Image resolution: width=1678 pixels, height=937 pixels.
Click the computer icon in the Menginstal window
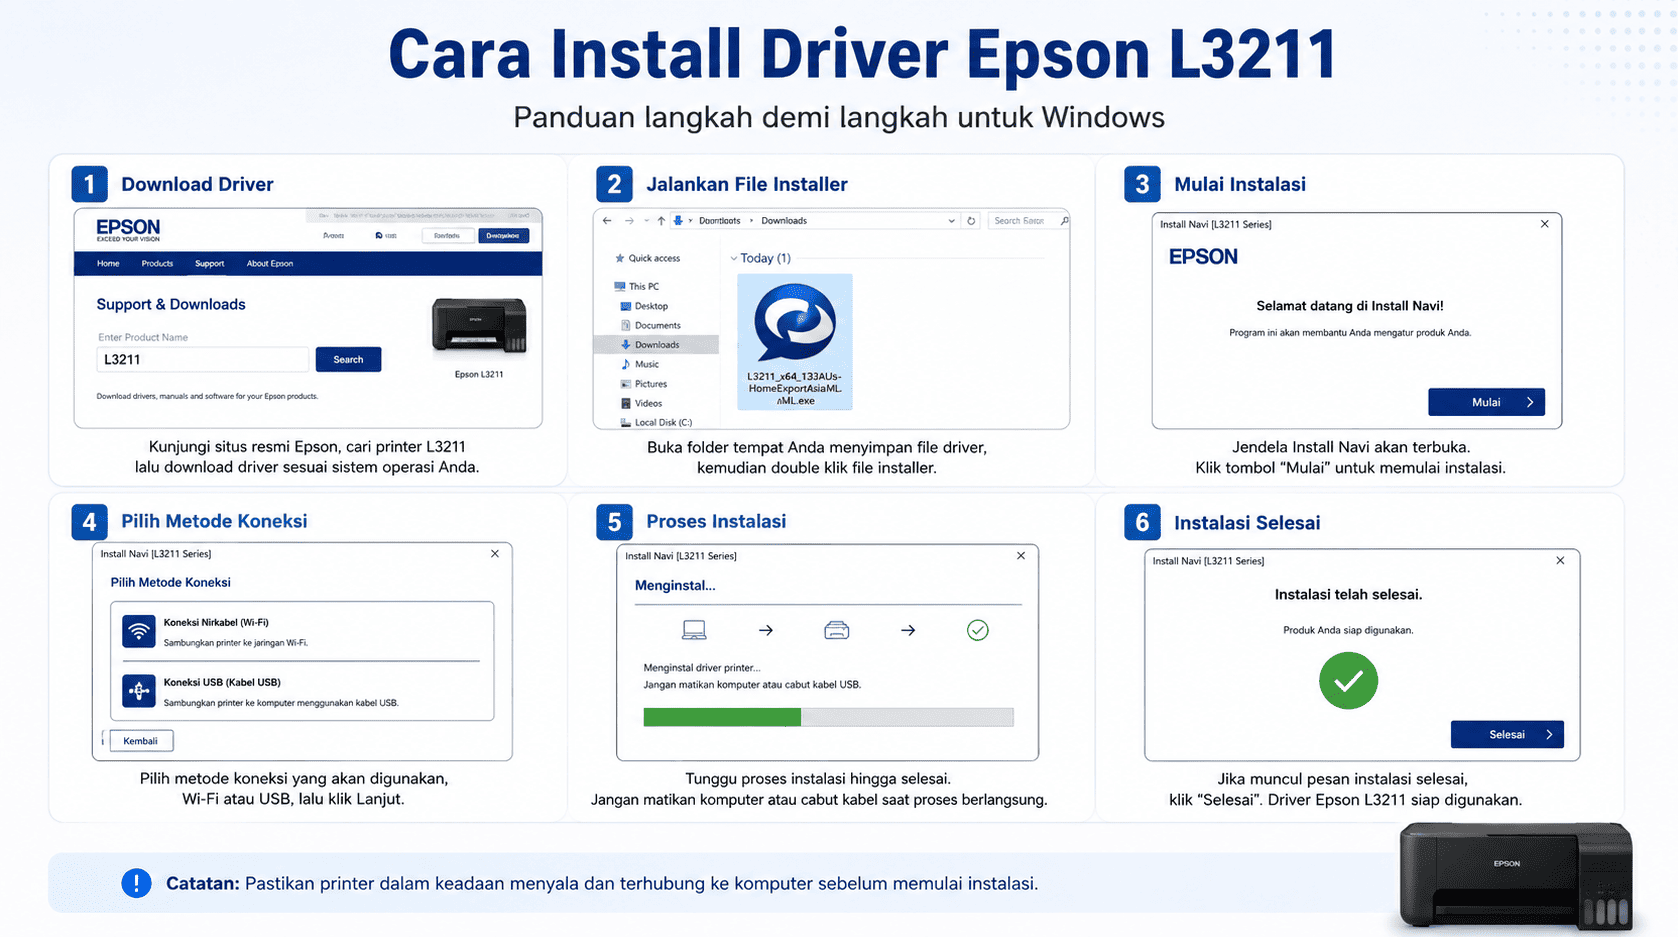coord(694,630)
